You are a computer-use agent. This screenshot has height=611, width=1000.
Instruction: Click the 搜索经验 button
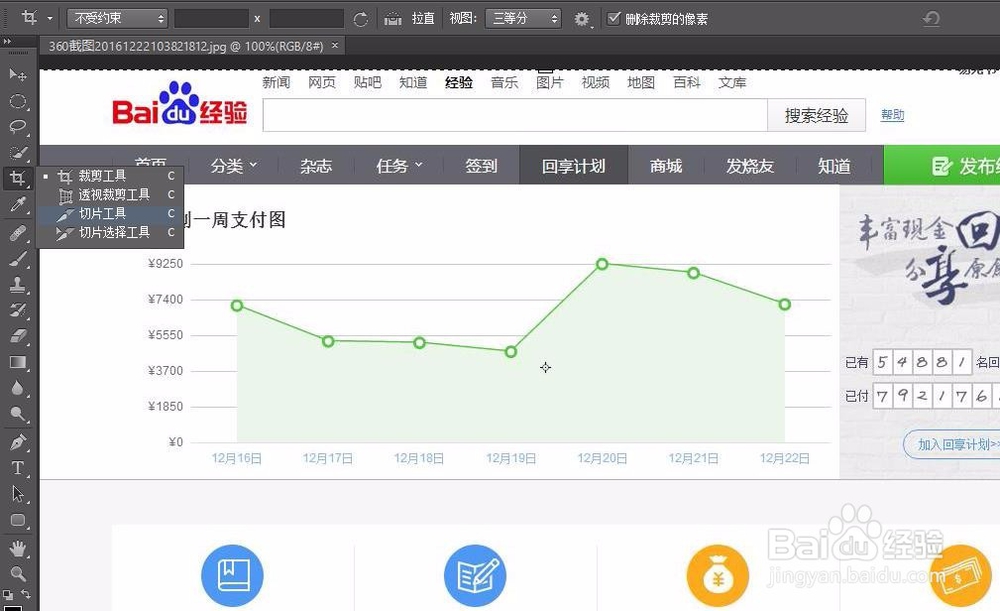816,115
